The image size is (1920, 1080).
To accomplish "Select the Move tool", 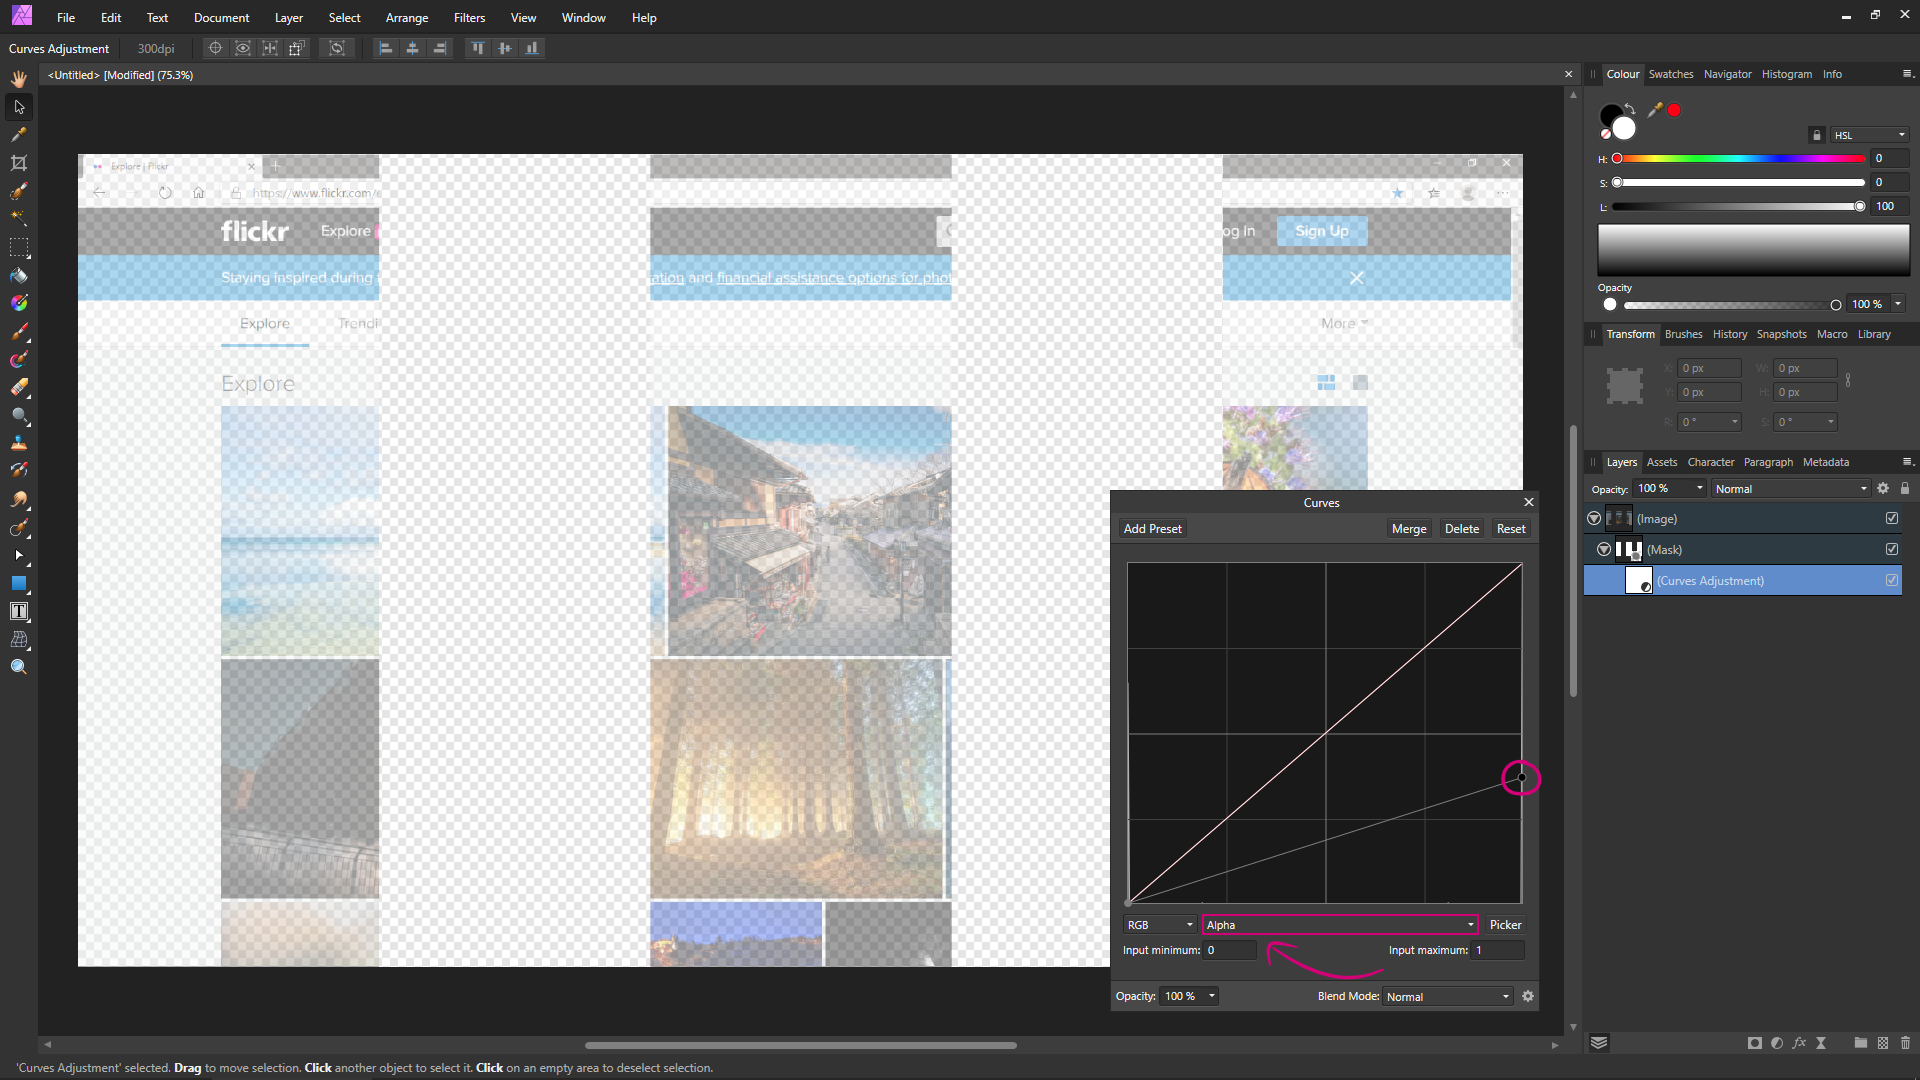I will 18,107.
